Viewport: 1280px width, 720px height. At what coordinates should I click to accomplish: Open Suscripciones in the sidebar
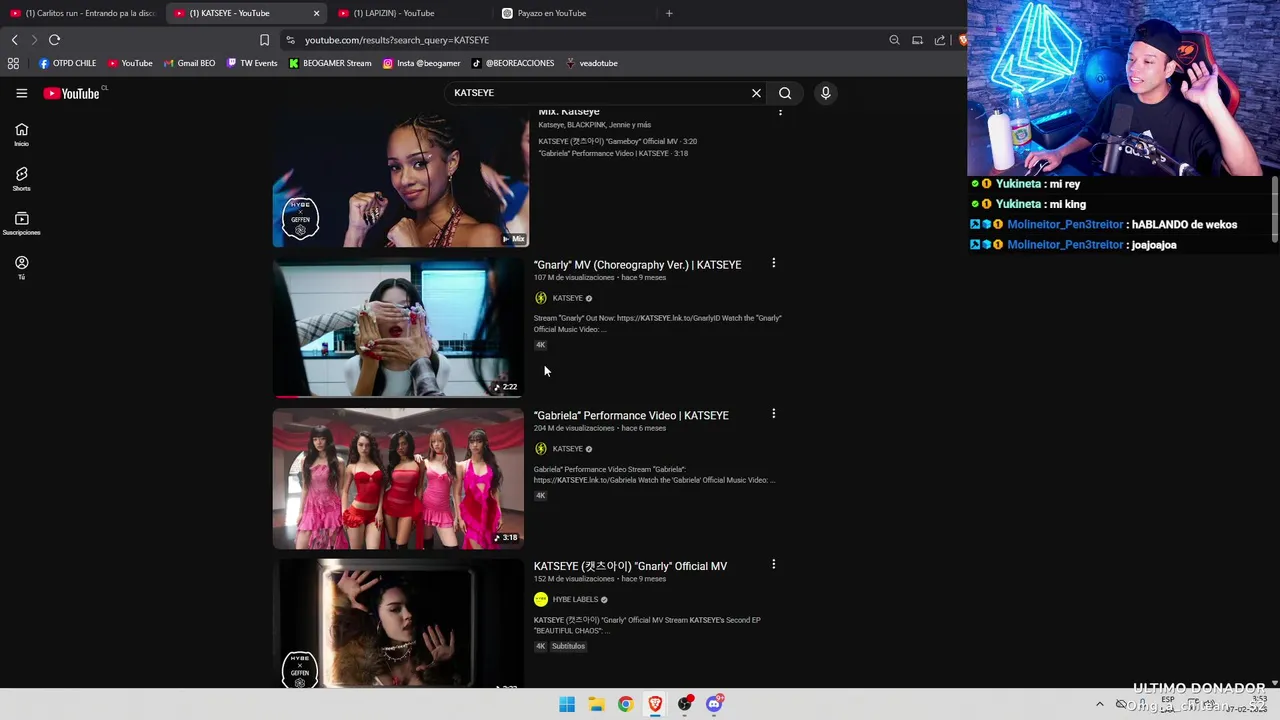pyautogui.click(x=21, y=223)
